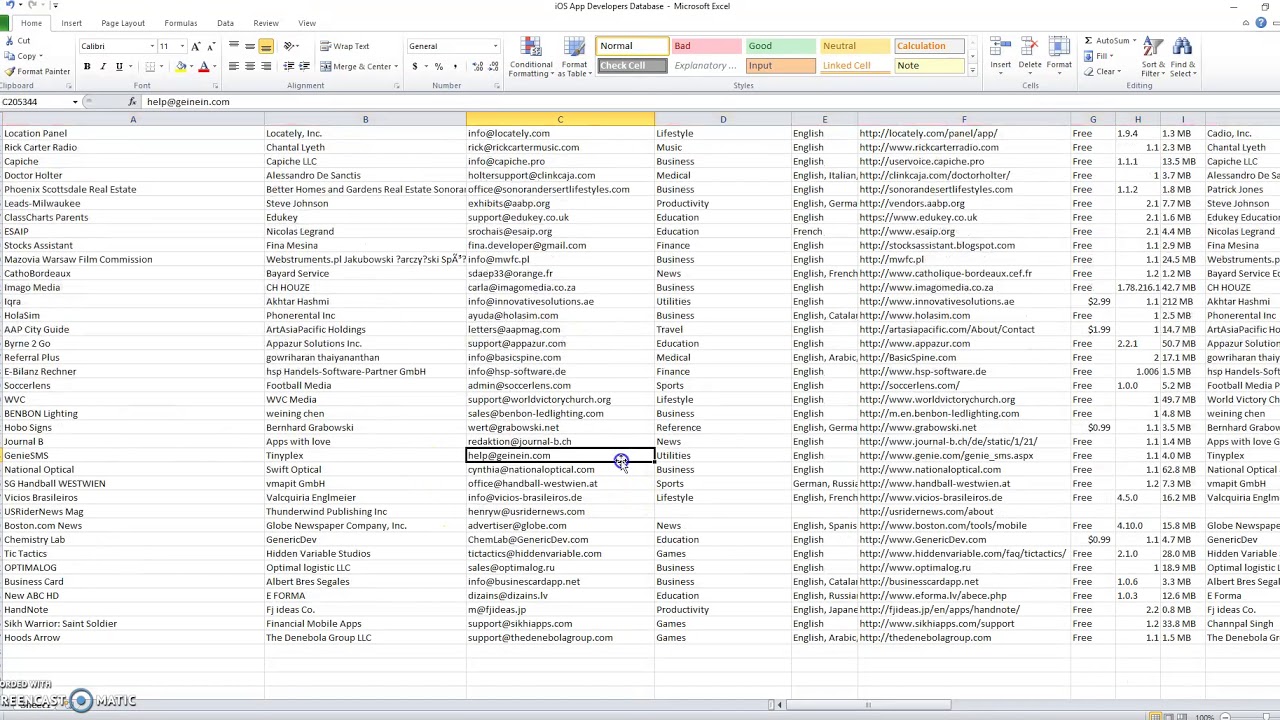The height and width of the screenshot is (720, 1280).
Task: Open the Formulas tab
Action: click(181, 23)
